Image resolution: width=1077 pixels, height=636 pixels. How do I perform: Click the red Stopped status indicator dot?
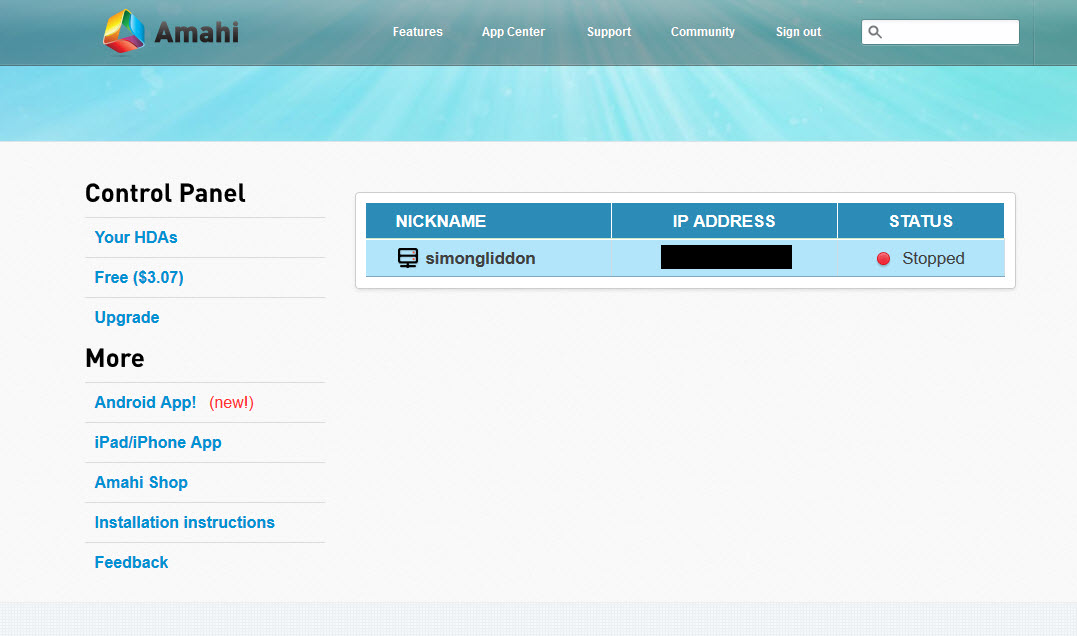[x=883, y=258]
